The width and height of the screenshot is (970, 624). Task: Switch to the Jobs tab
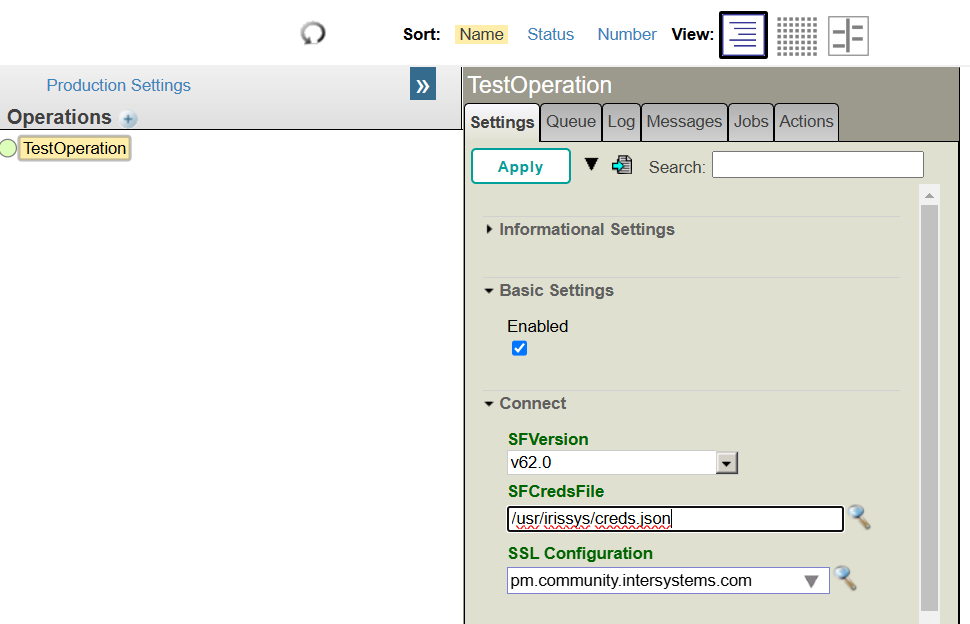[751, 121]
